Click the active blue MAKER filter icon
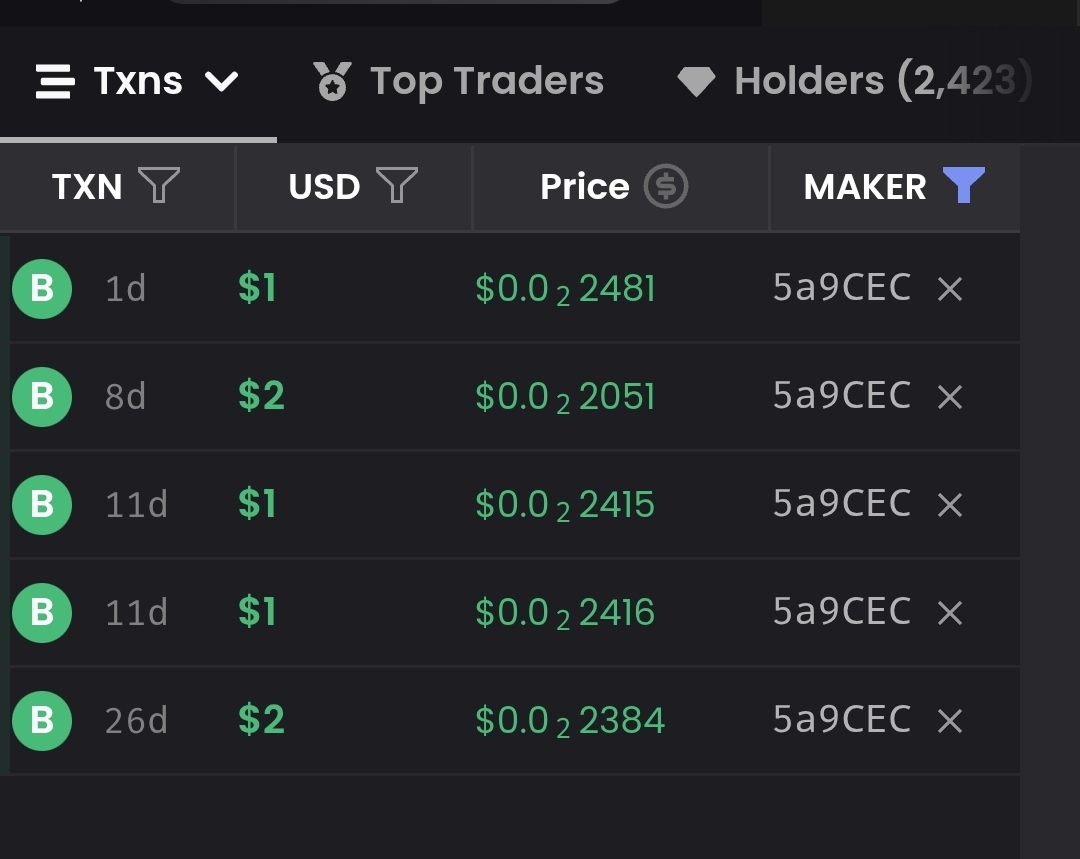 964,185
